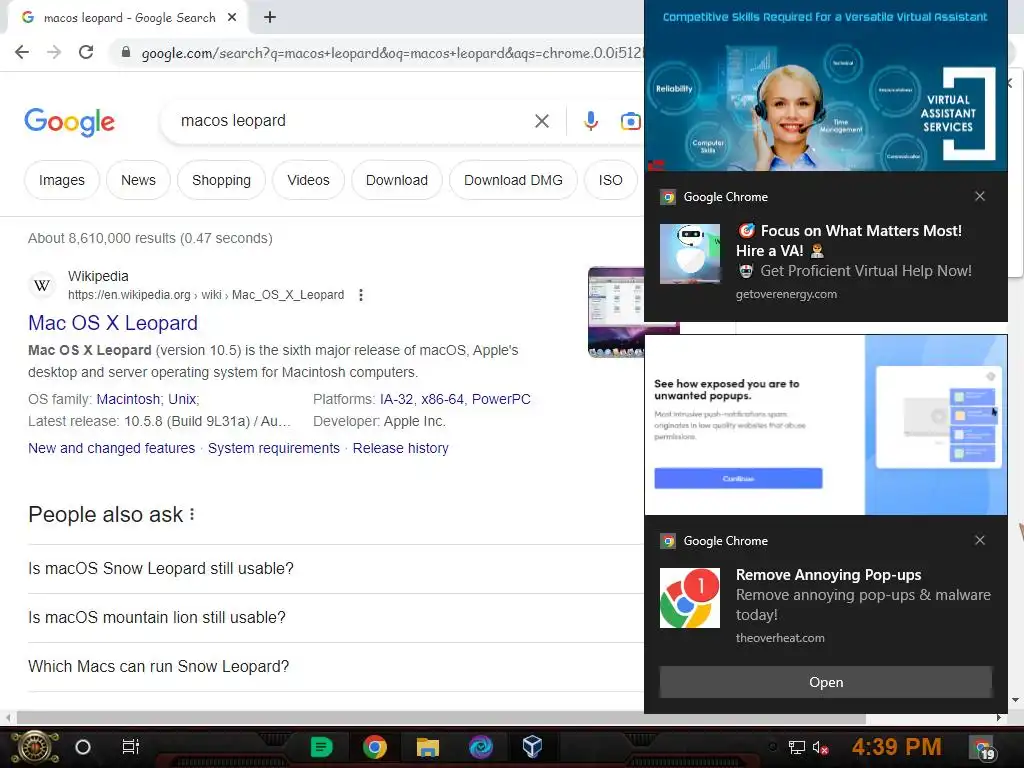Expand Is macOS mountain lion still usable?
The image size is (1024, 768).
336,618
